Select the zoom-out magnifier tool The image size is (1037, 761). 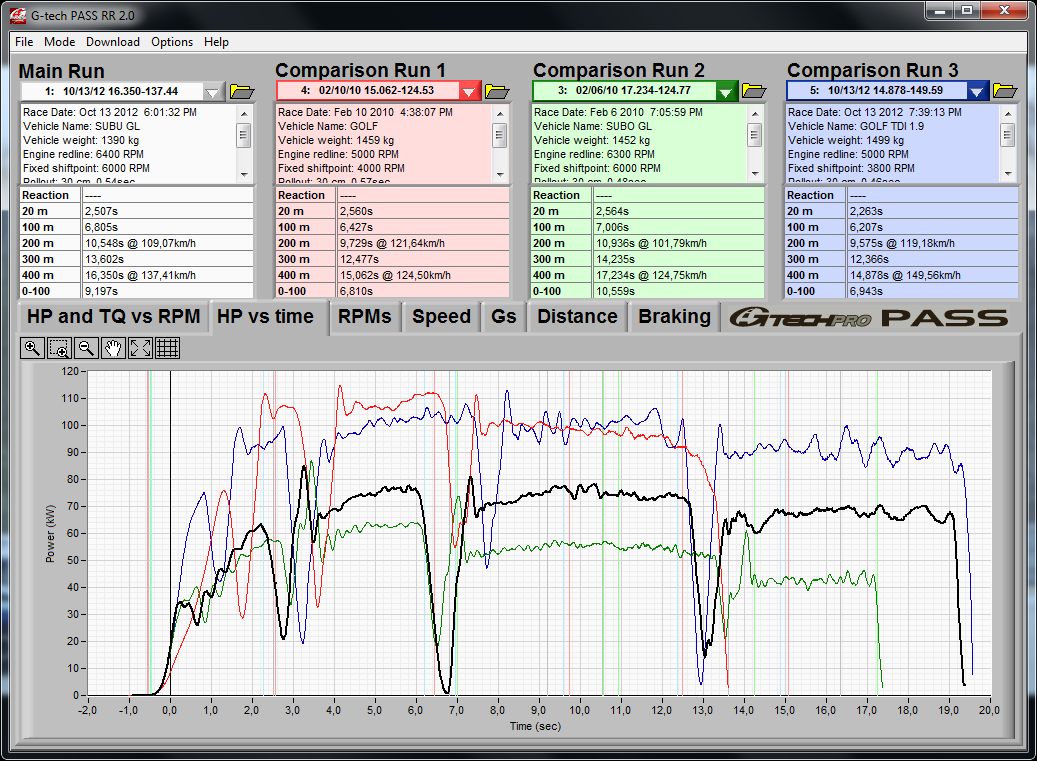pyautogui.click(x=86, y=348)
